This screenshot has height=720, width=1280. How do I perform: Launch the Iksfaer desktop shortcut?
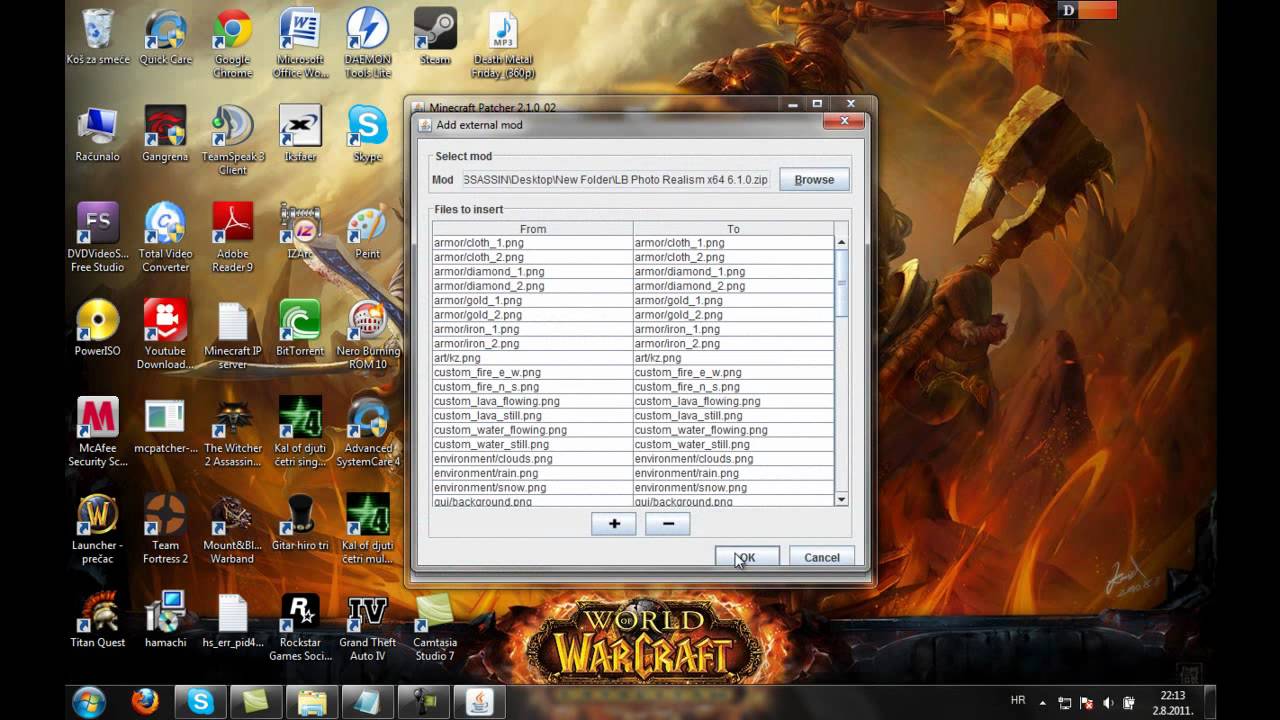(300, 134)
